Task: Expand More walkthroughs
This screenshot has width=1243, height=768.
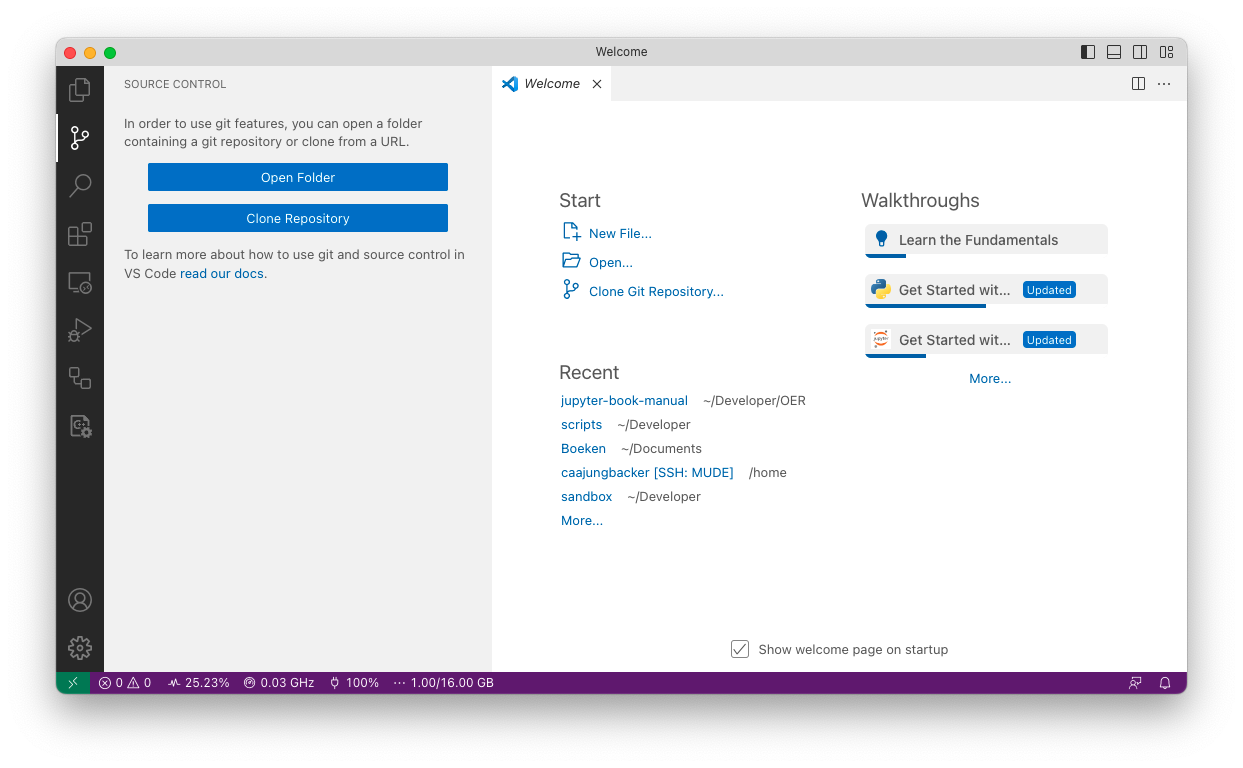Action: click(x=989, y=378)
